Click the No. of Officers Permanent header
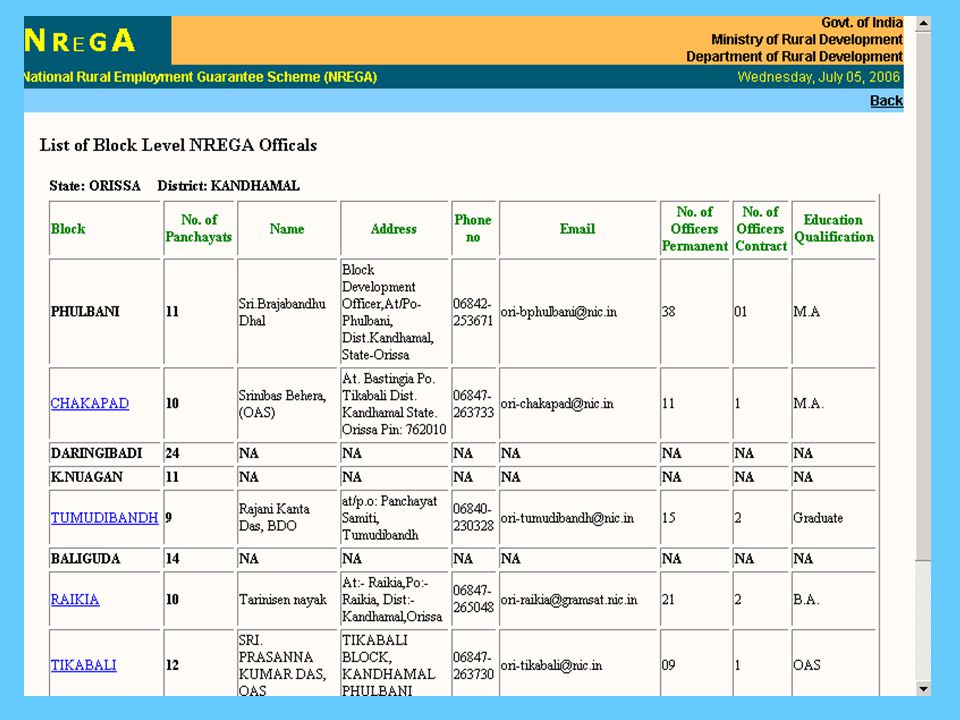The height and width of the screenshot is (720, 960). coord(694,229)
